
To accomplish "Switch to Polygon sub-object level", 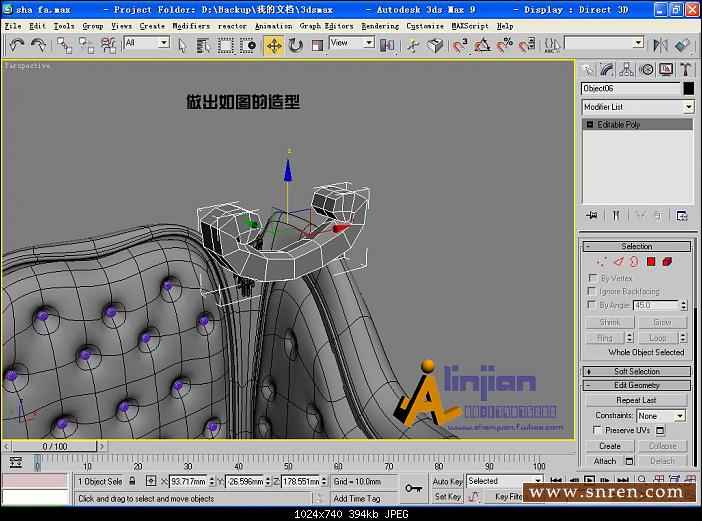I will click(650, 262).
